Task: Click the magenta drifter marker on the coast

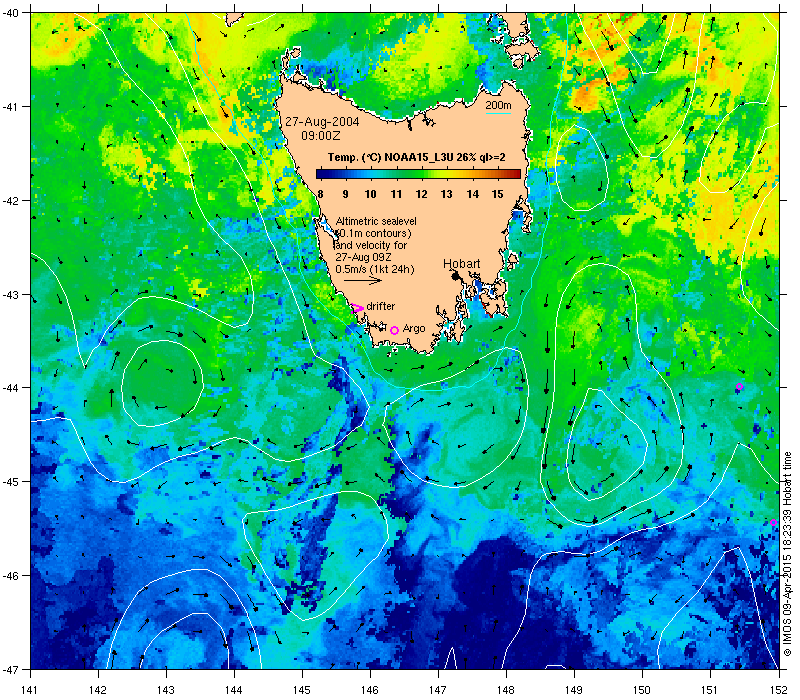Action: [x=357, y=308]
